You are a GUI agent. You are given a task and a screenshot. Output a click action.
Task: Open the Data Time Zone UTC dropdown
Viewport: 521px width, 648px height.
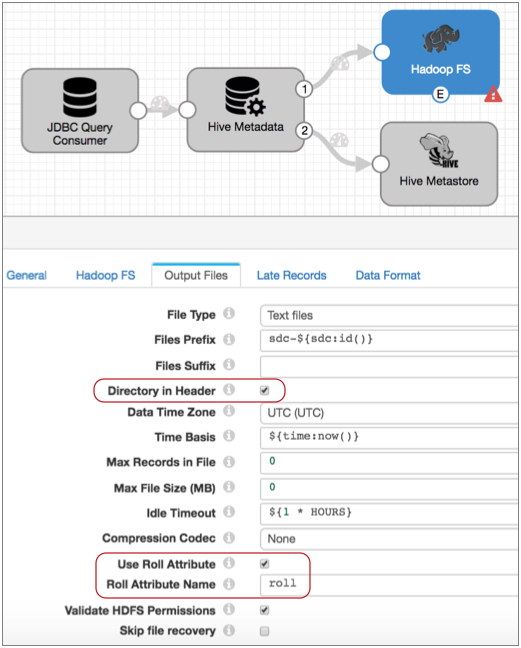[x=389, y=413]
